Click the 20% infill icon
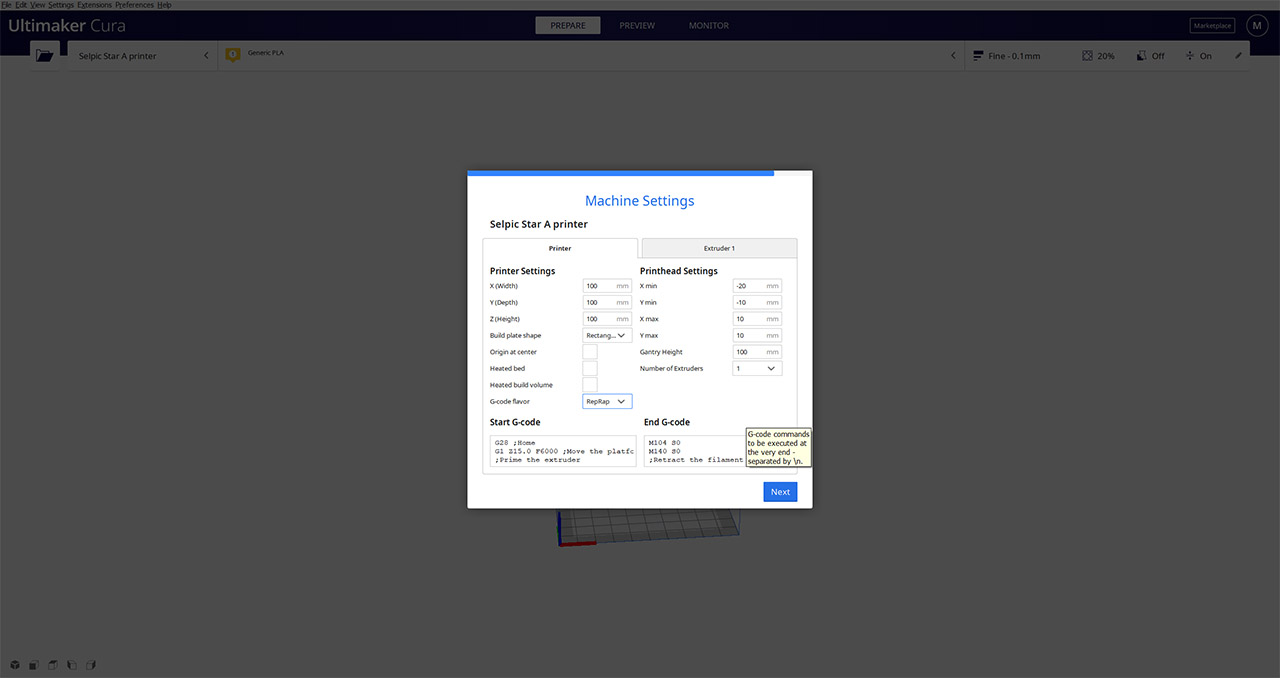Viewport: 1280px width, 678px height. [x=1087, y=56]
